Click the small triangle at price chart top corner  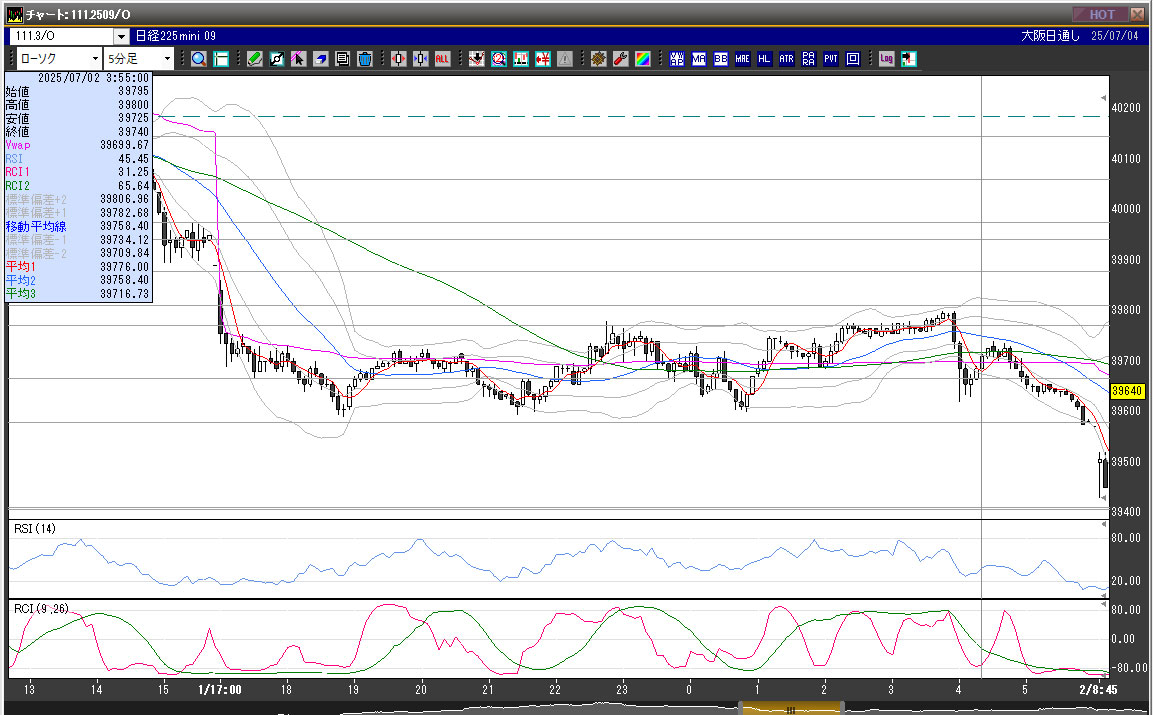(x=1103, y=98)
